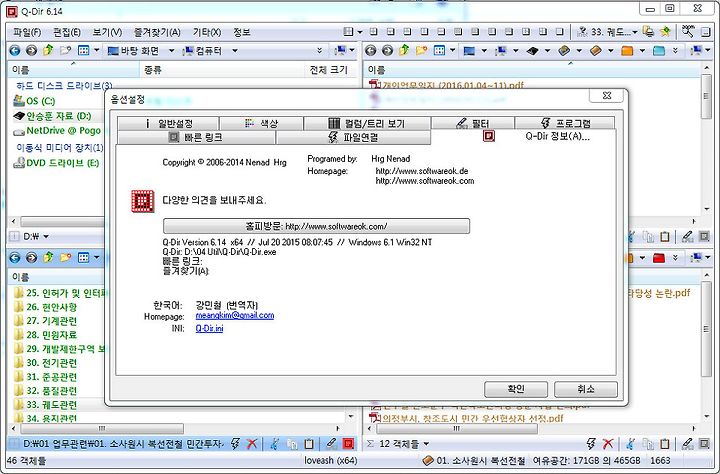Go forward in the top-right pane

388,51
